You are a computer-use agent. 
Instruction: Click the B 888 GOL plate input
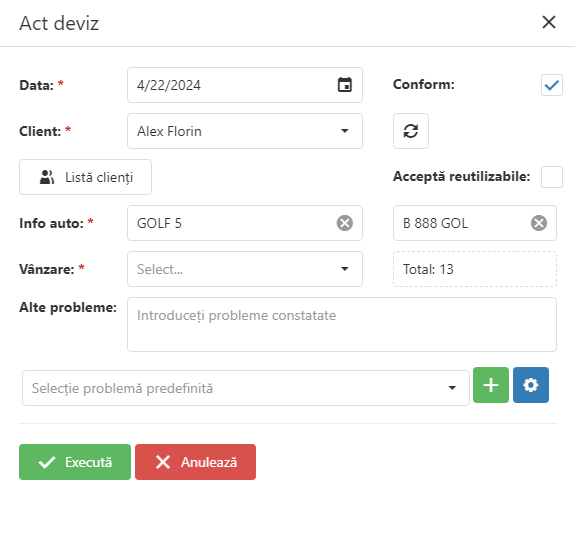pyautogui.click(x=462, y=223)
